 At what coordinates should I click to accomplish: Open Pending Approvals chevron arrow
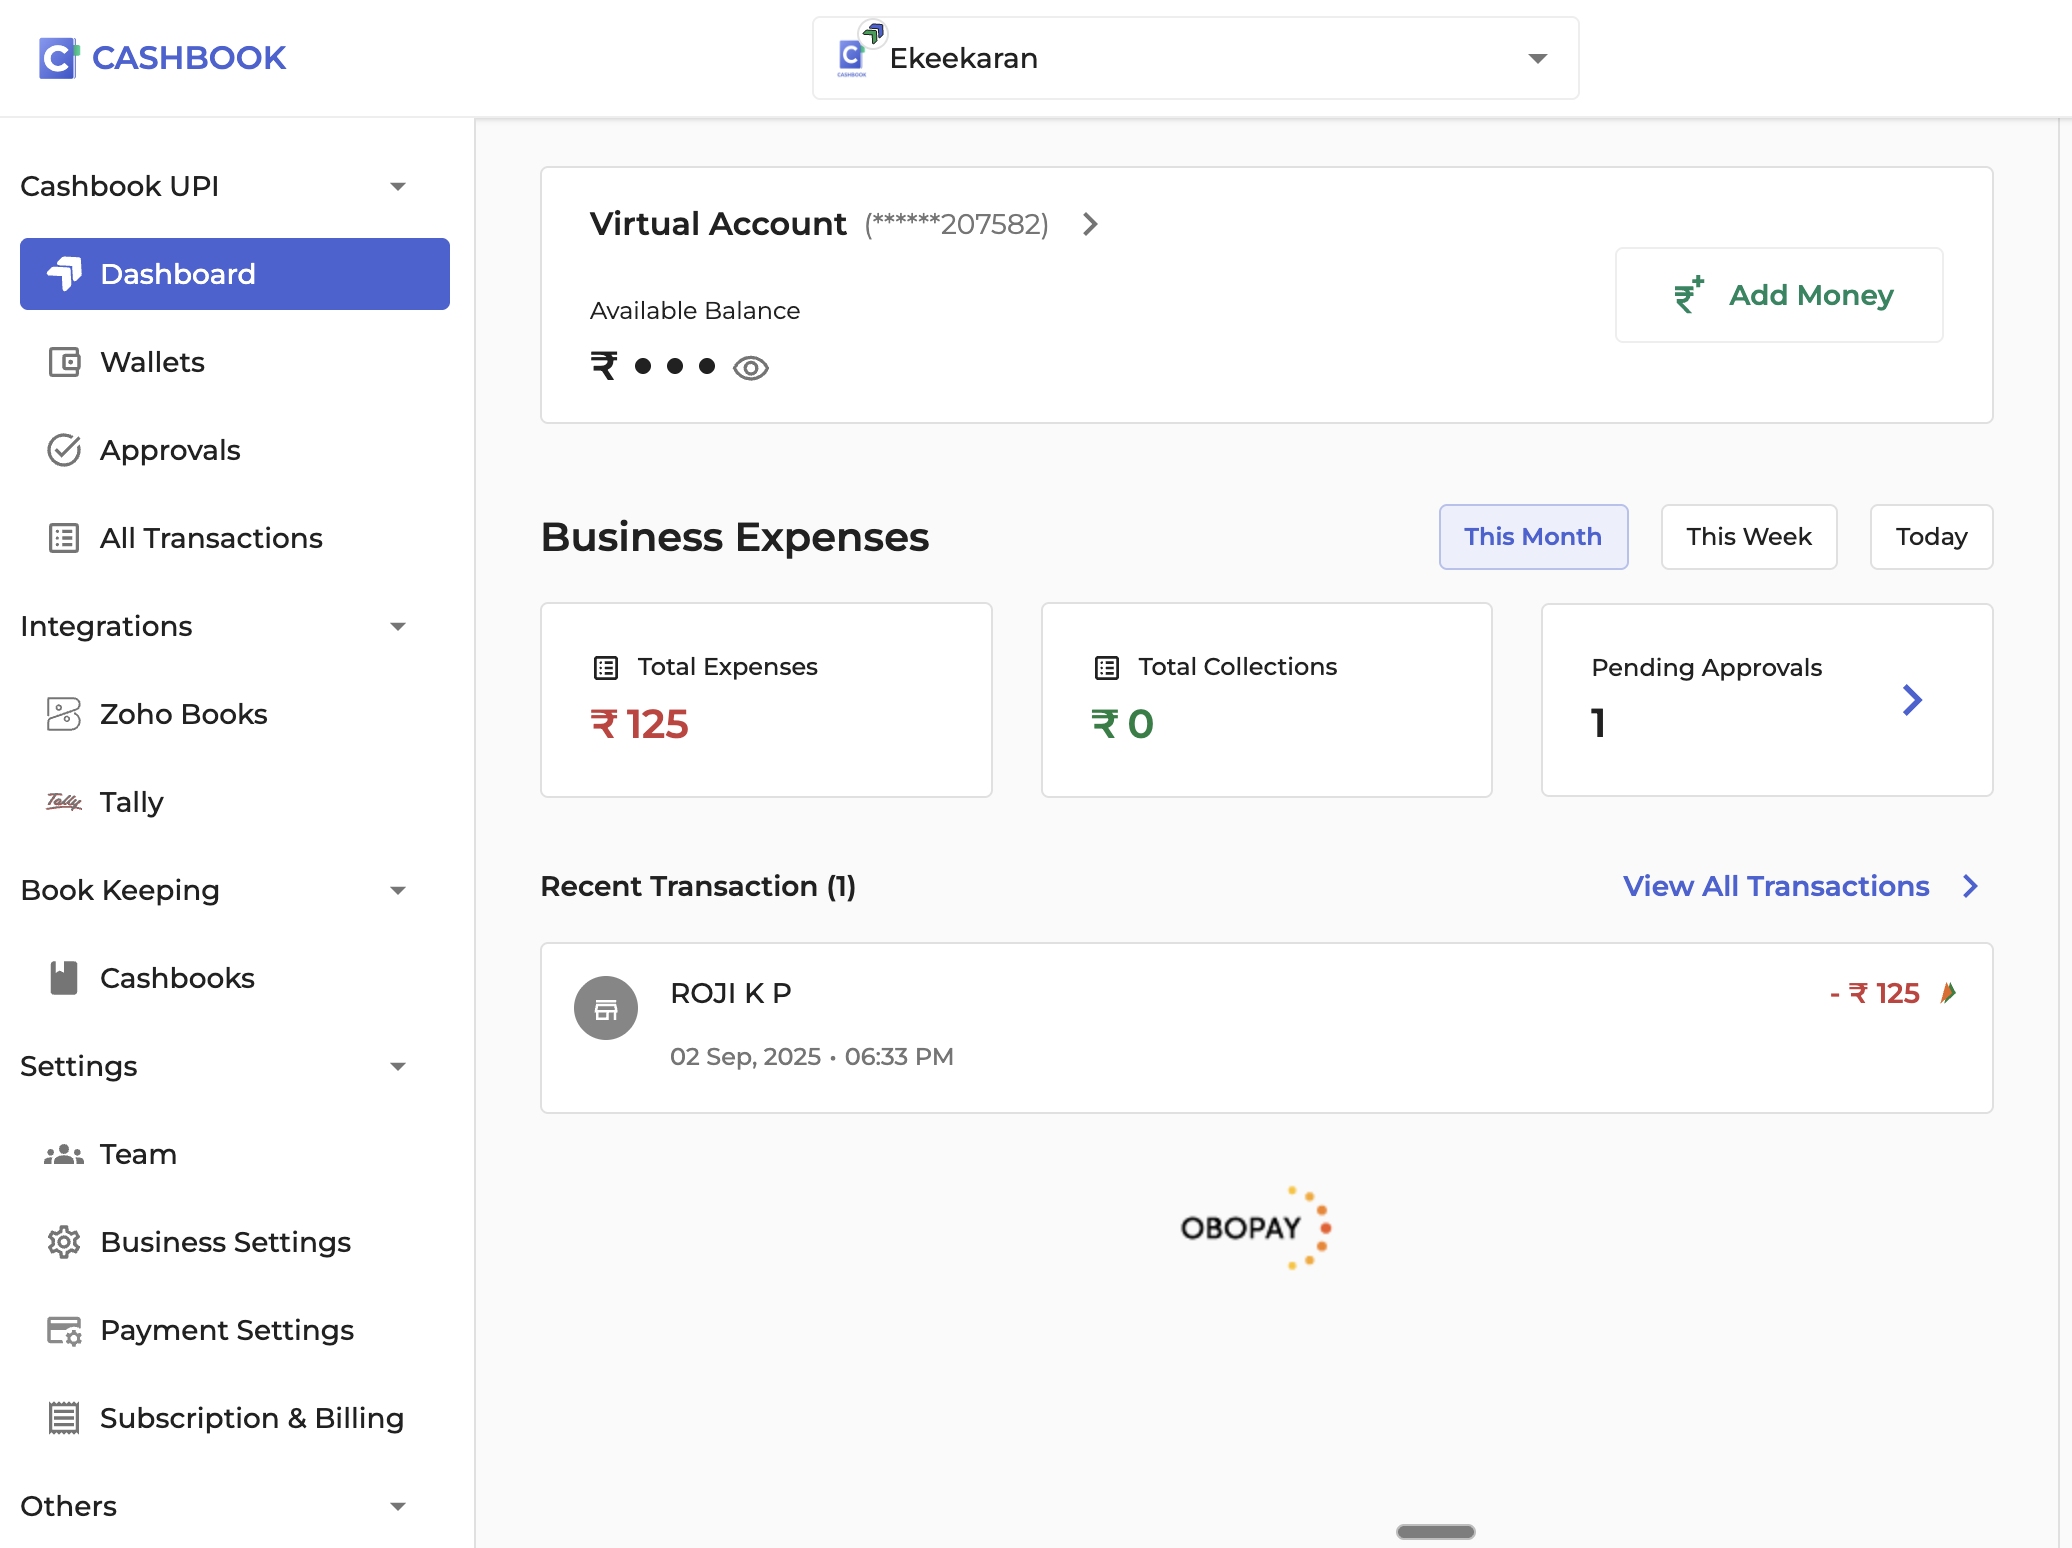tap(1912, 700)
